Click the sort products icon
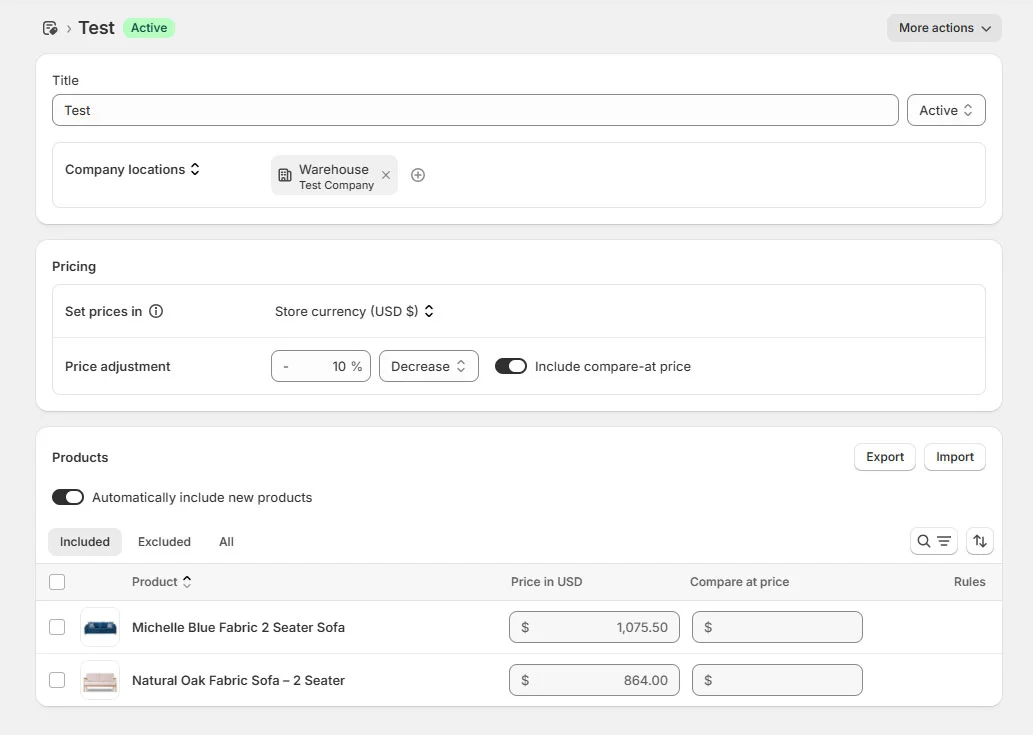Image resolution: width=1033 pixels, height=735 pixels. pos(980,541)
